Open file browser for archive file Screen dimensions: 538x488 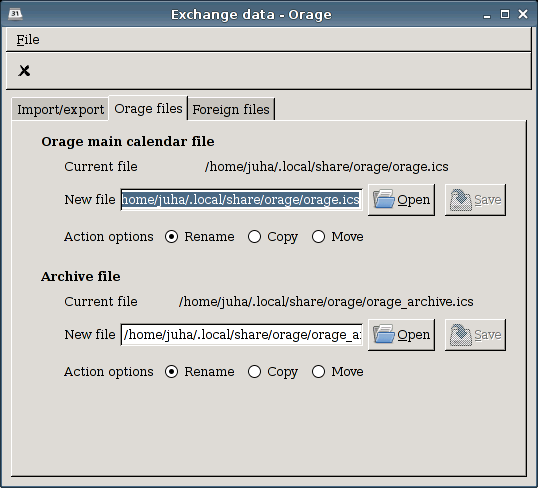coord(401,335)
